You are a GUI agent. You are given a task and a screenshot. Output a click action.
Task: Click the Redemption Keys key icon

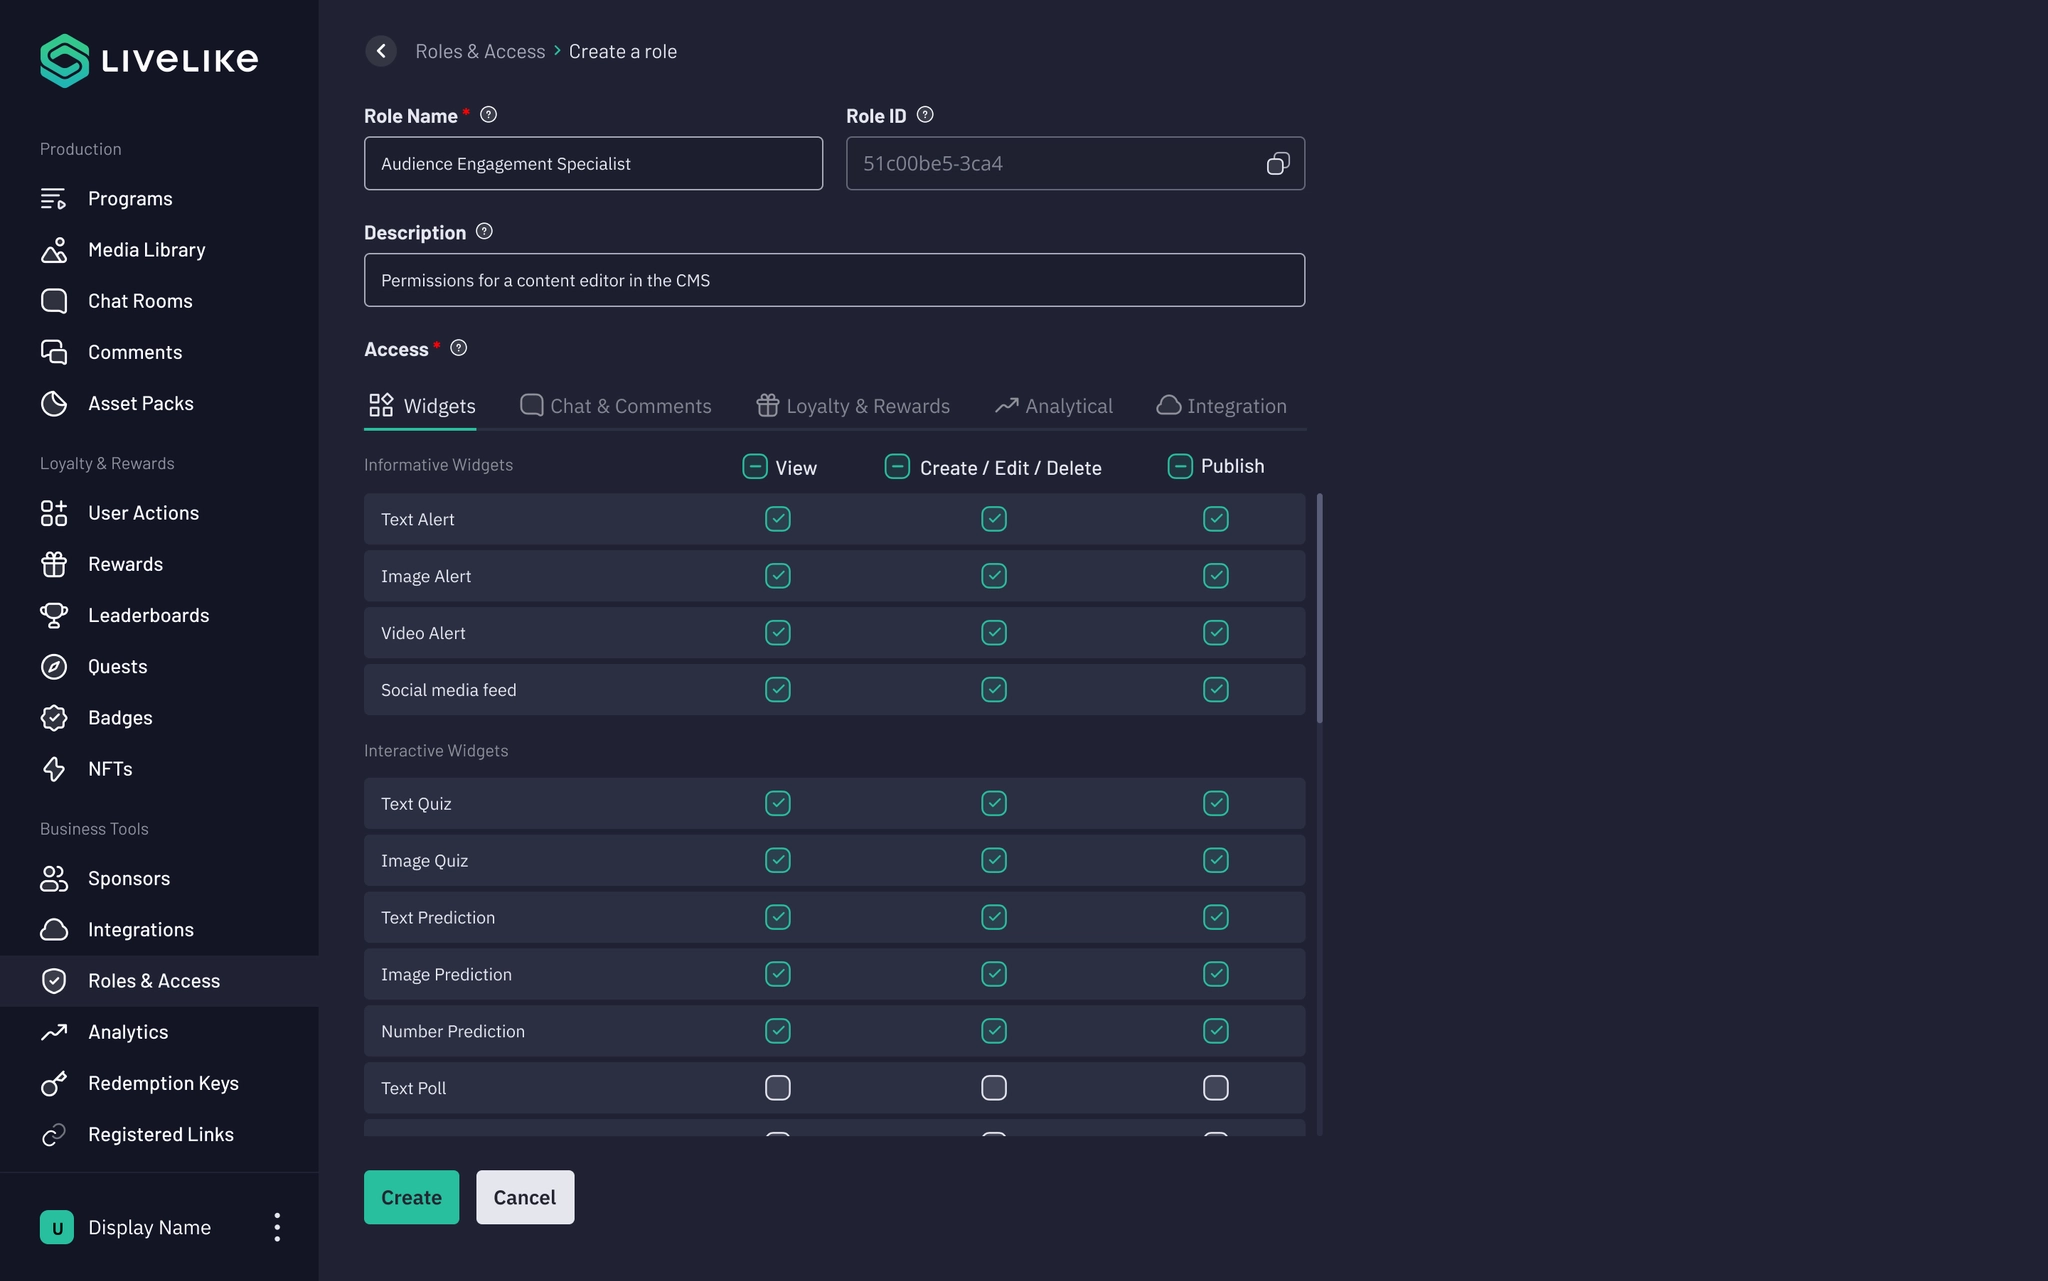click(x=54, y=1083)
